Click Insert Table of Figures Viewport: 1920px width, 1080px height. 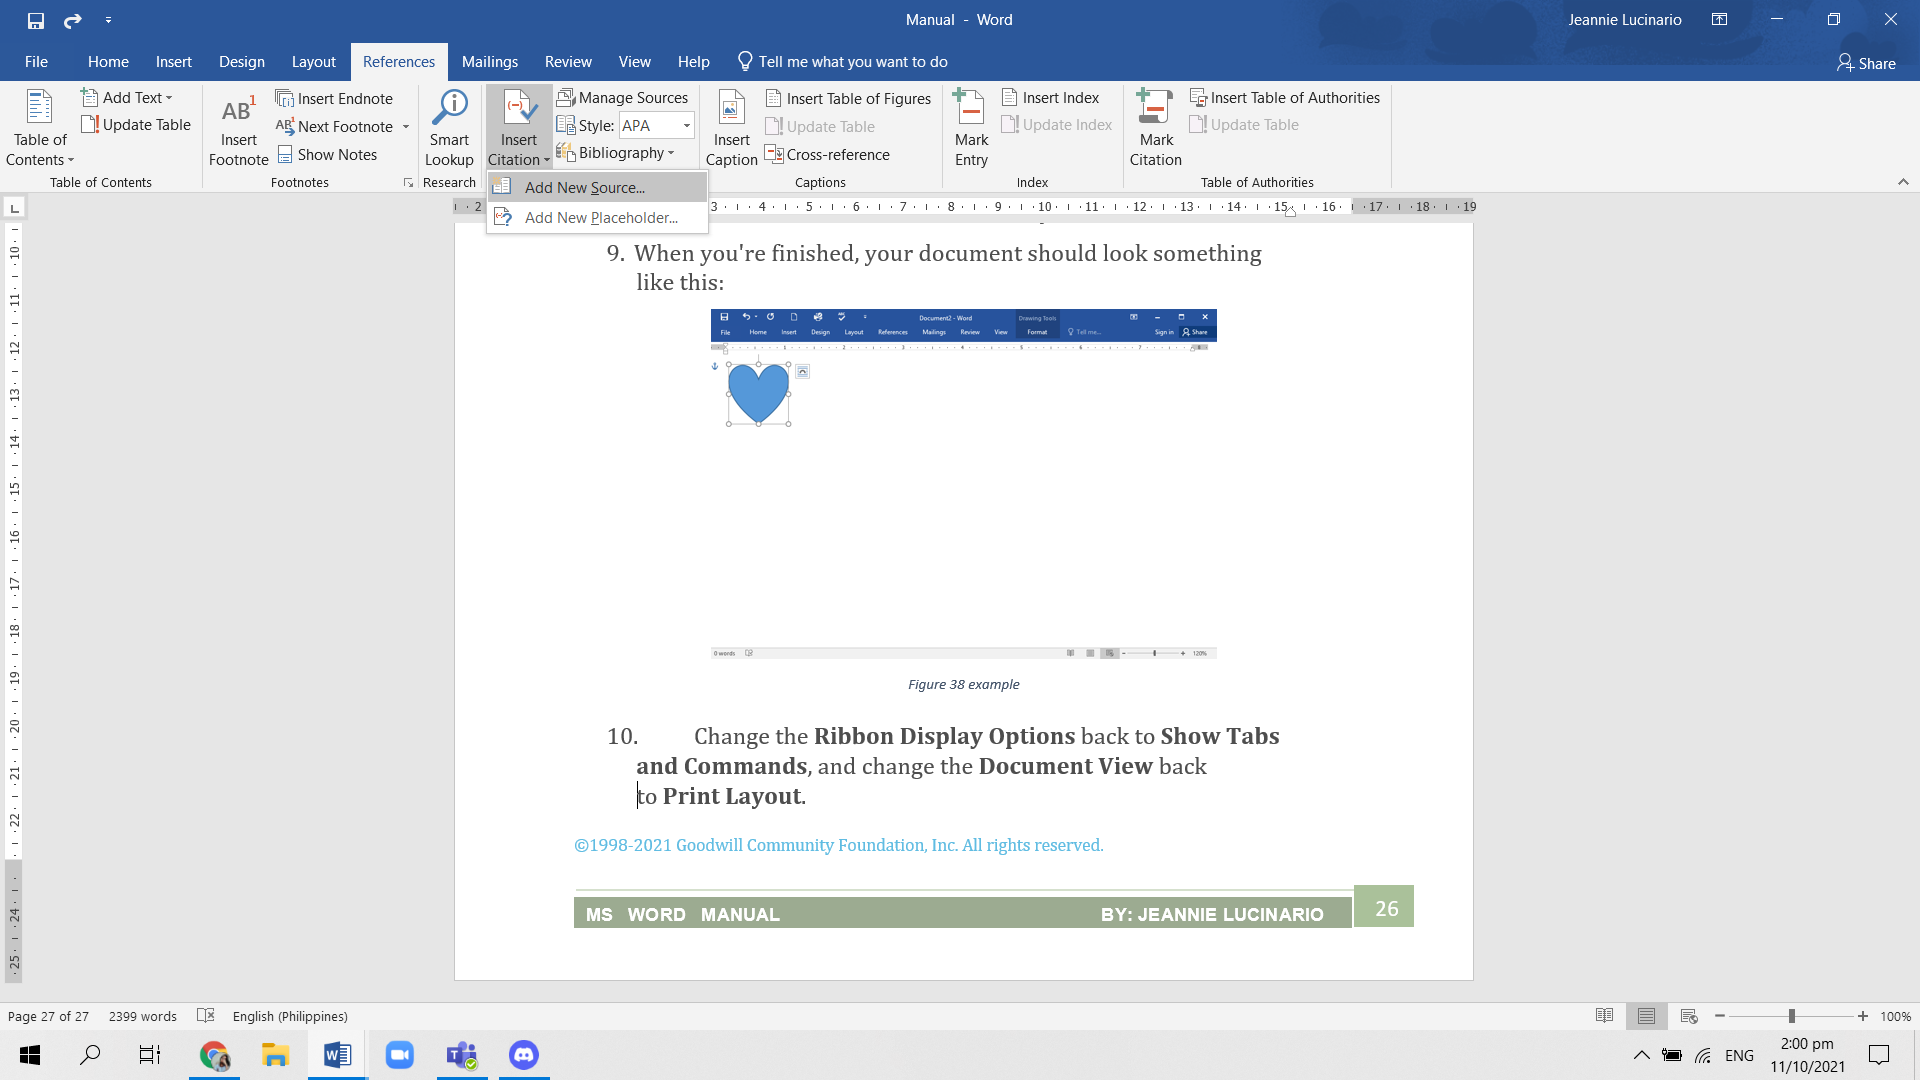848,99
